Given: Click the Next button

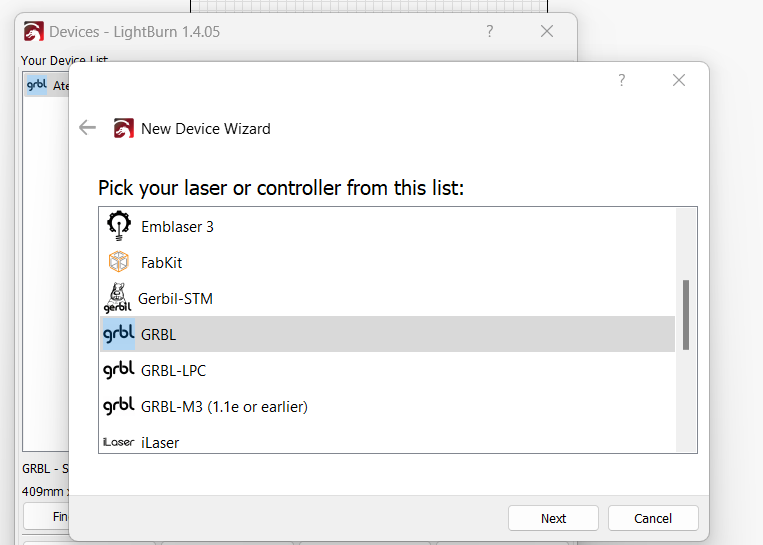Looking at the screenshot, I should 553,518.
